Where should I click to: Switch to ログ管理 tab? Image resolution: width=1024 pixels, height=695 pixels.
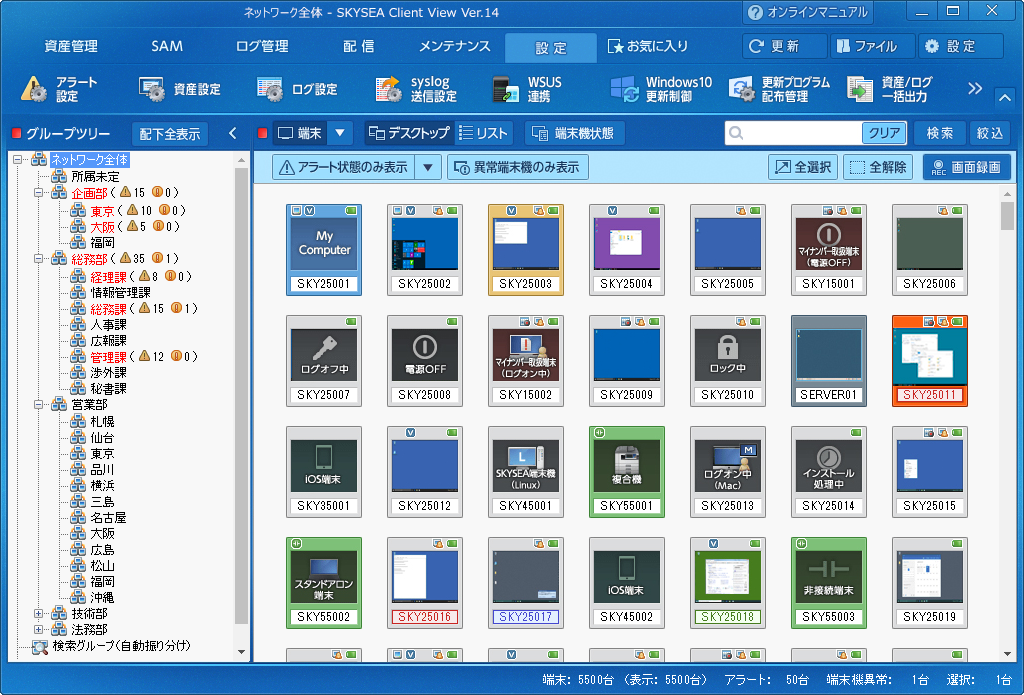(x=262, y=46)
